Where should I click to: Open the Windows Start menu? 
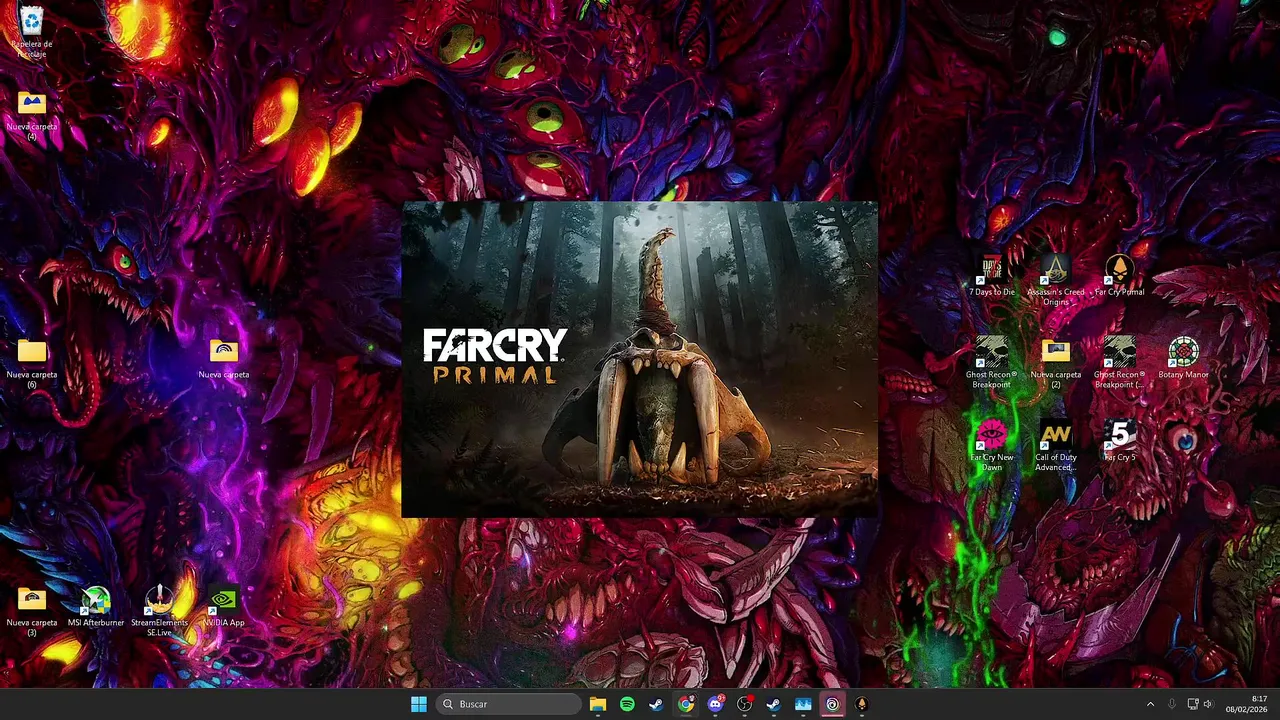pos(419,704)
